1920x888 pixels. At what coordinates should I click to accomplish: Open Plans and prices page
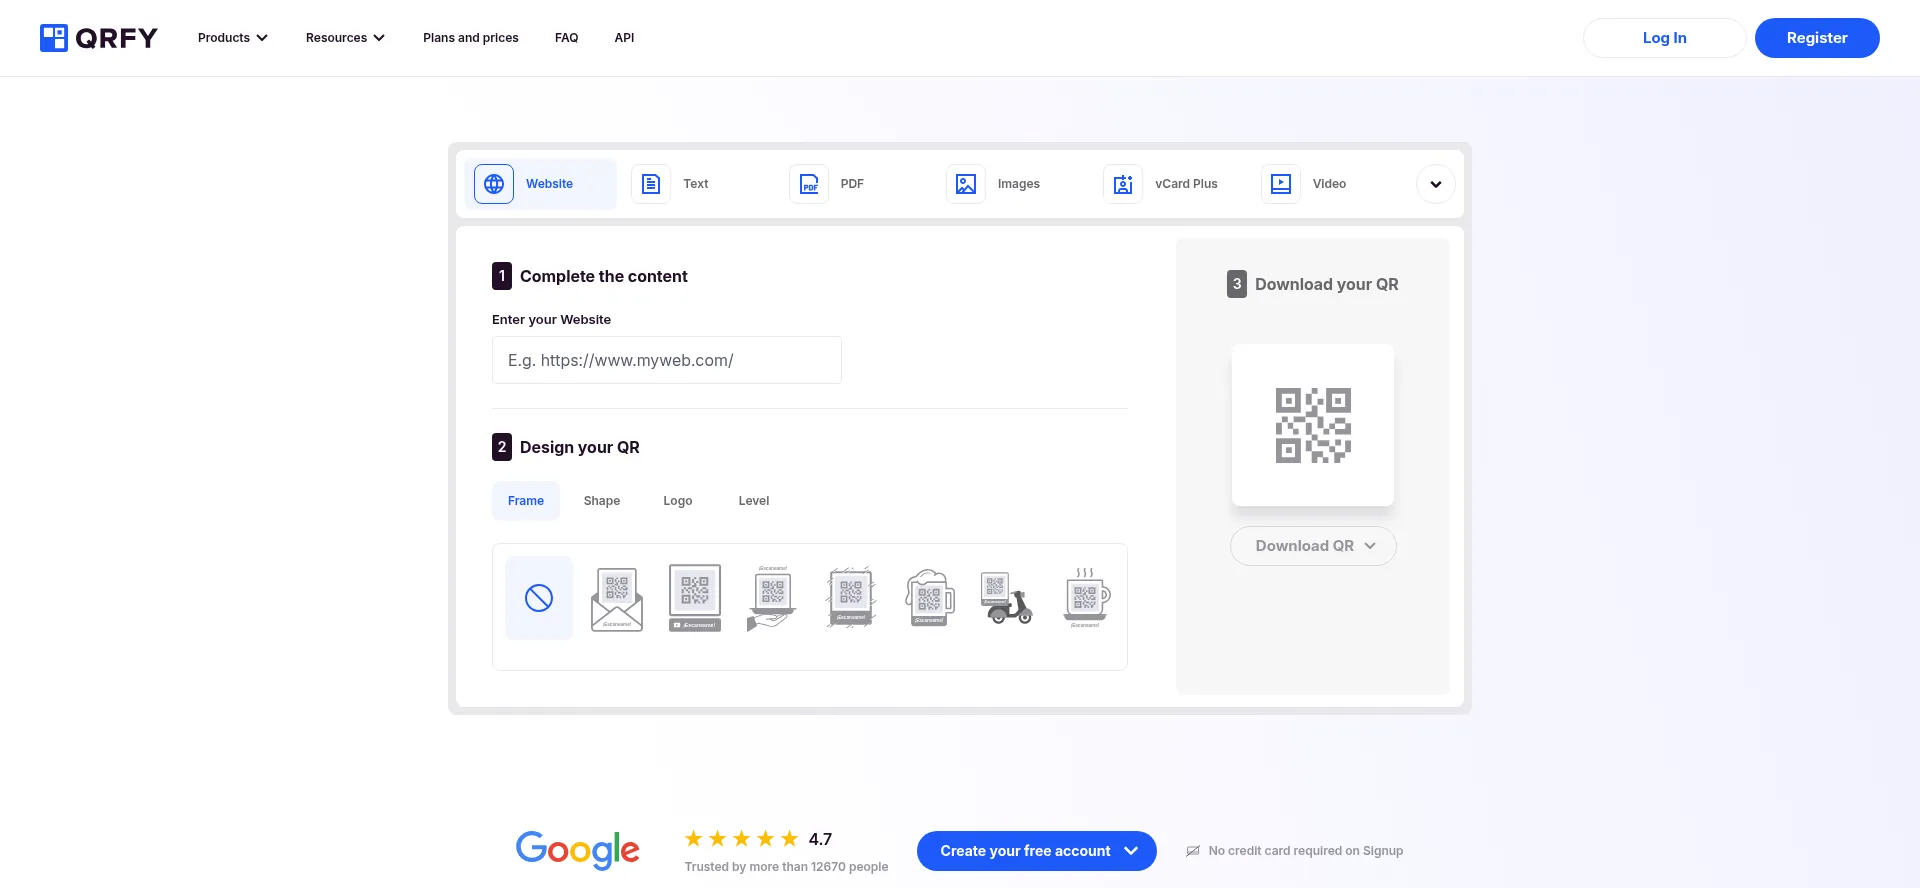(471, 38)
